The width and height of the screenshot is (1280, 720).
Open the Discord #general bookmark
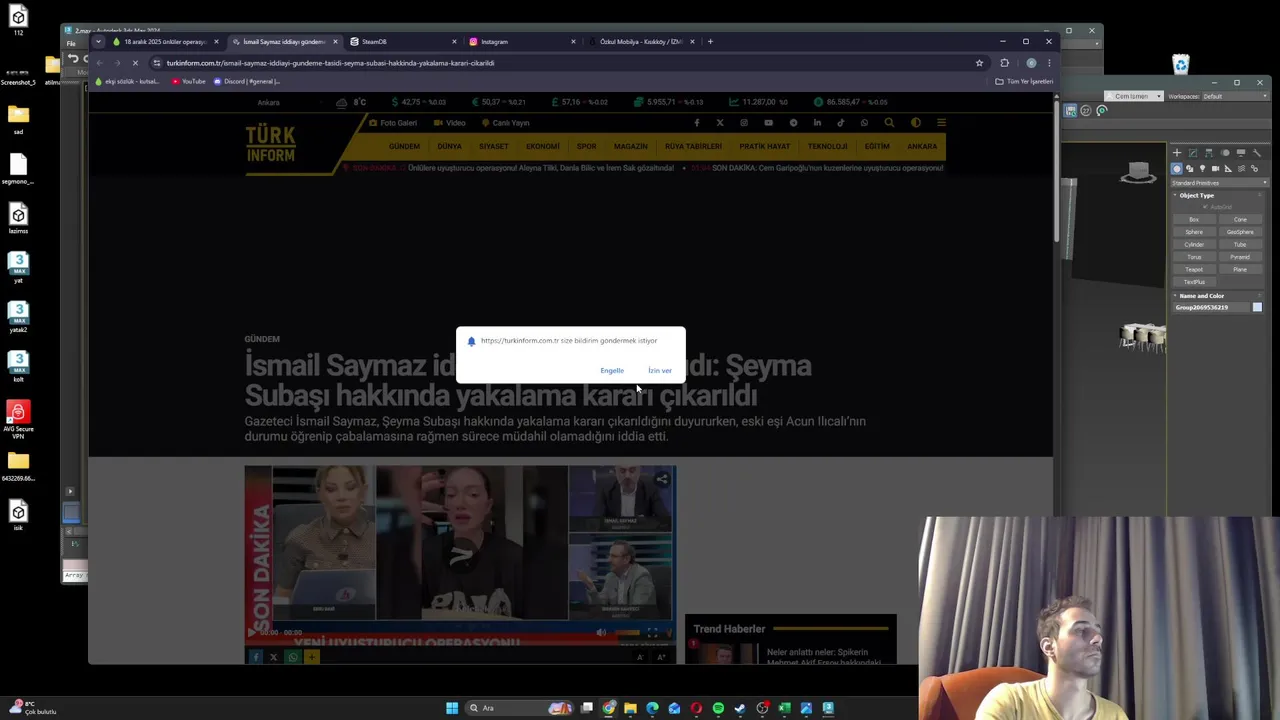click(247, 82)
